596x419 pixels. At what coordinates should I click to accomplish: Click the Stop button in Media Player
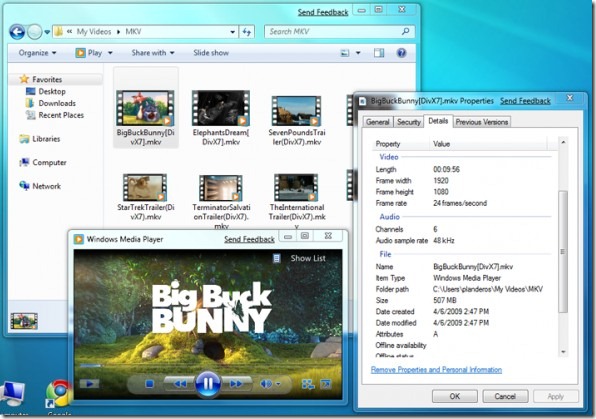point(149,384)
